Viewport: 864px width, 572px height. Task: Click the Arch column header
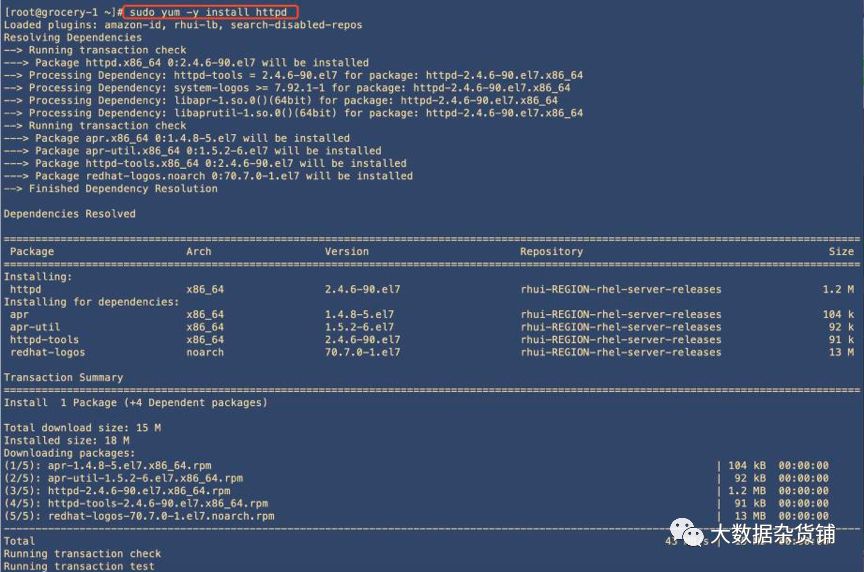point(198,251)
